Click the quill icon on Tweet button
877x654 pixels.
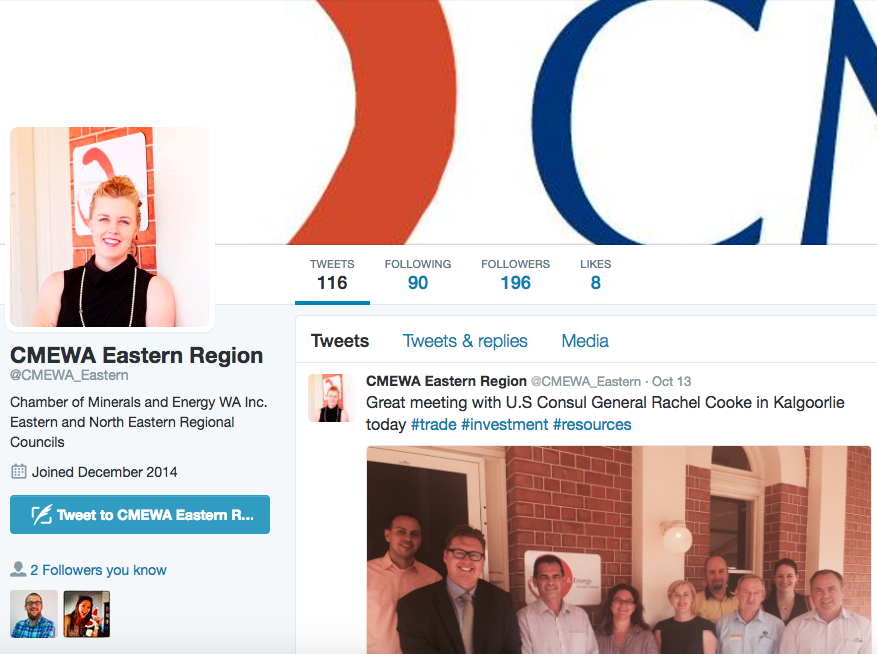click(x=41, y=515)
